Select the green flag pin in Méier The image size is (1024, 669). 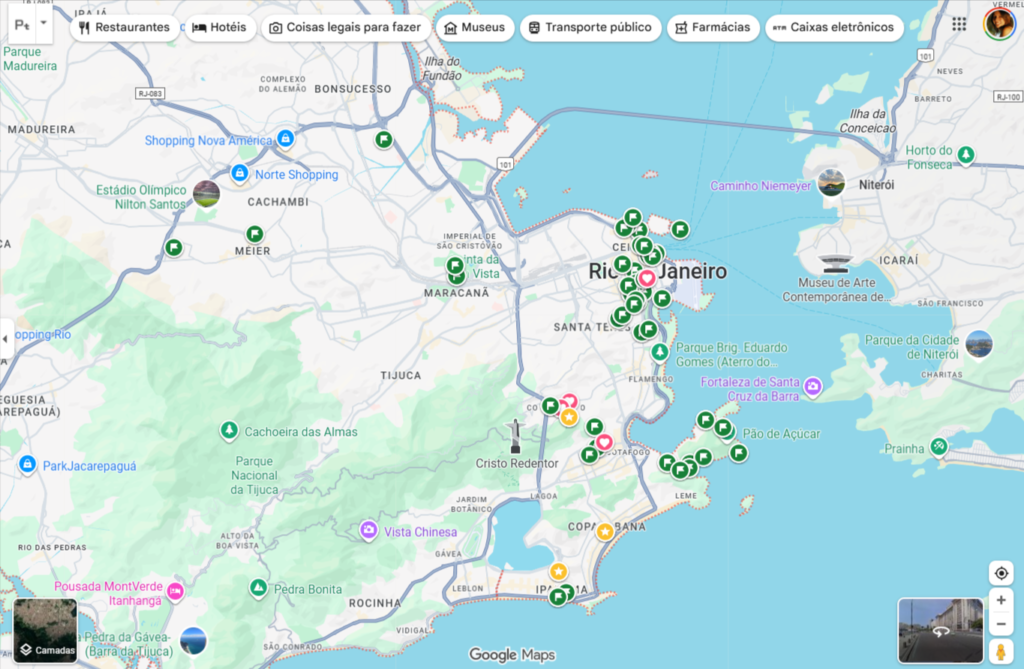pos(255,233)
